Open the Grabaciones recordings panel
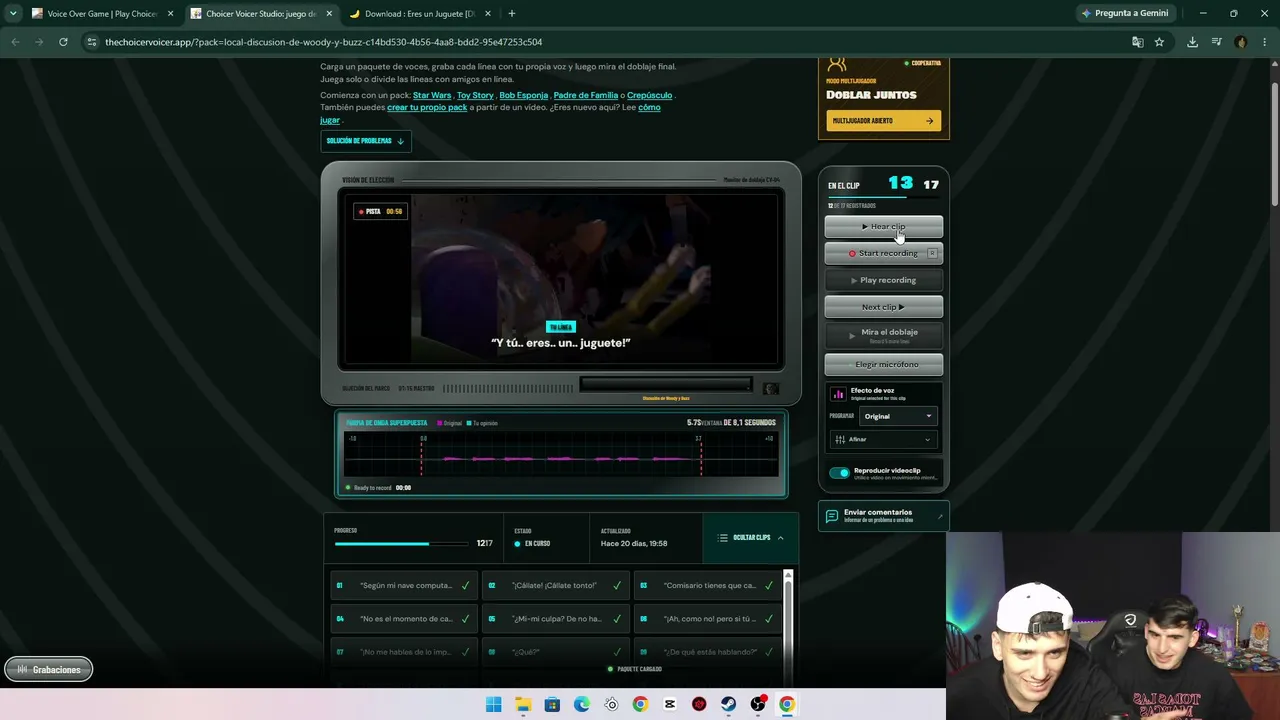 (48, 670)
